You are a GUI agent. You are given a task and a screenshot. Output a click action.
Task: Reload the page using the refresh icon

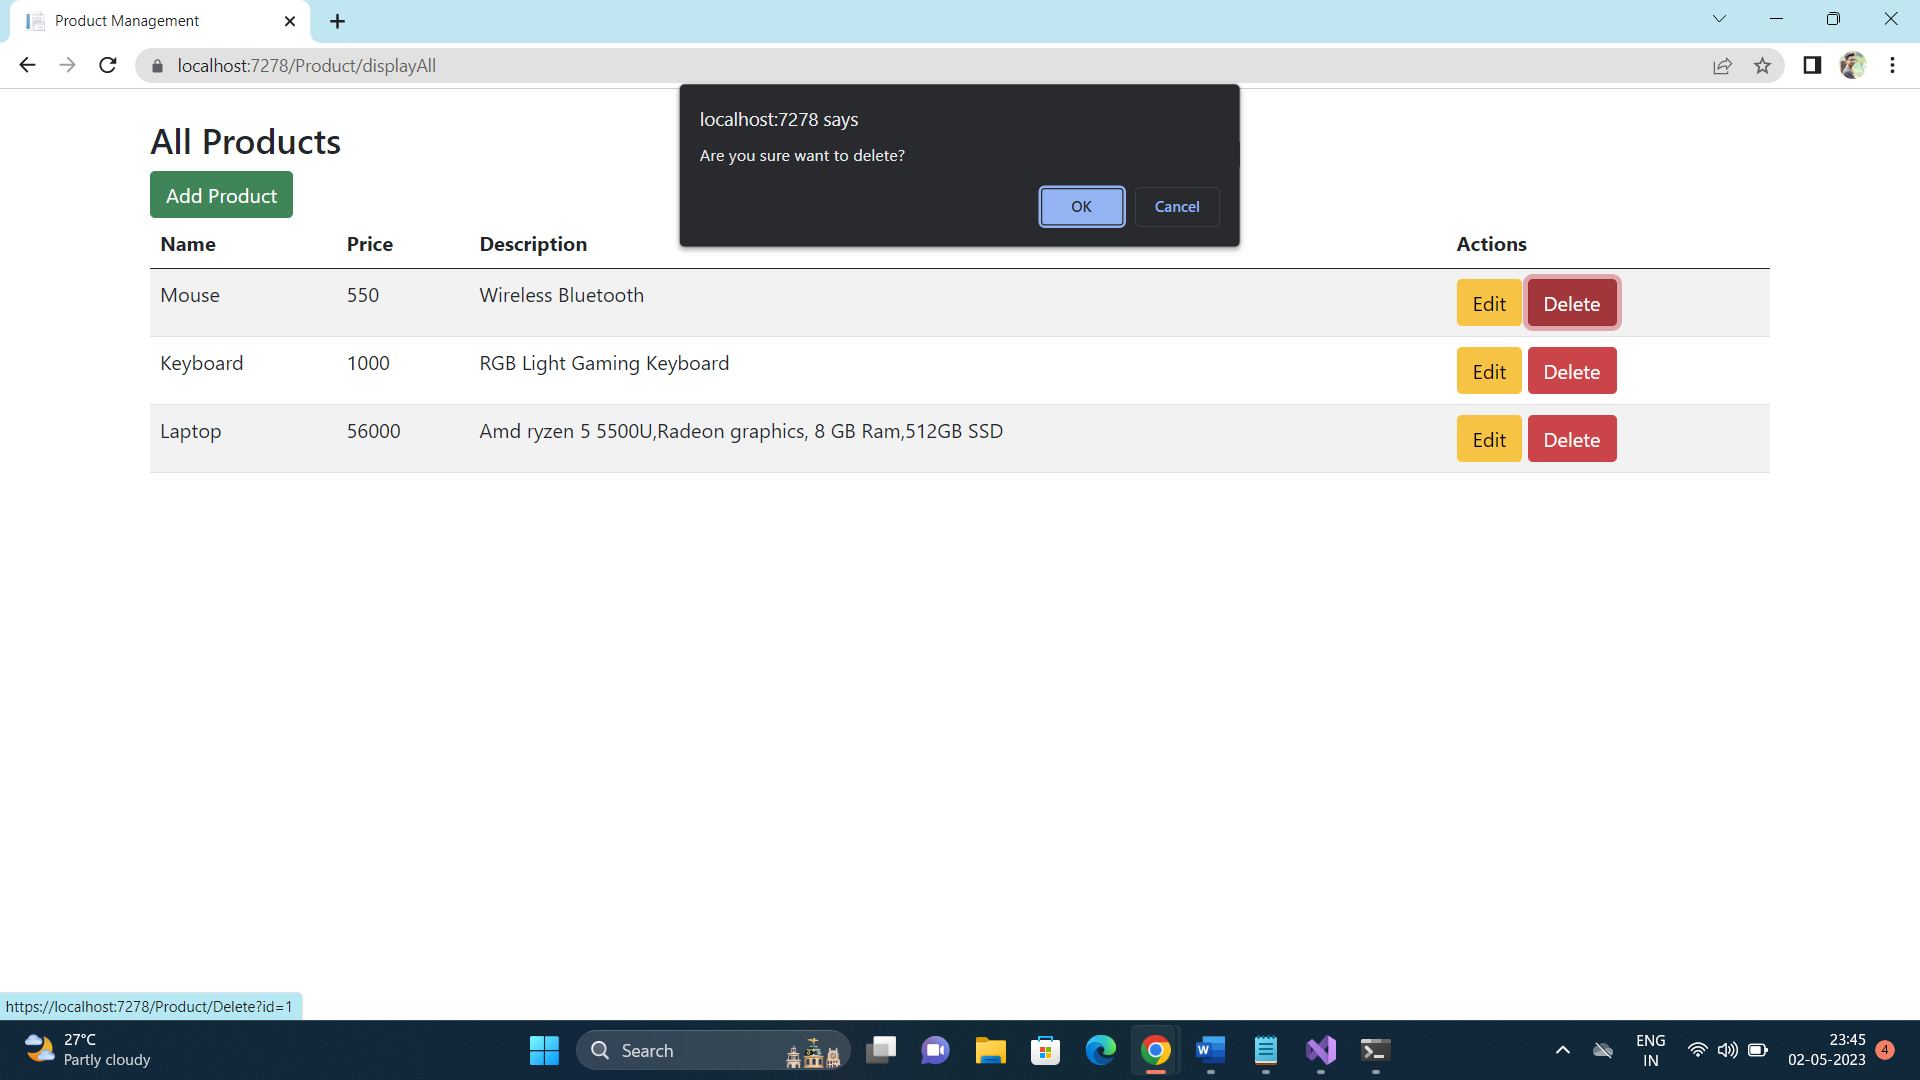click(x=107, y=65)
